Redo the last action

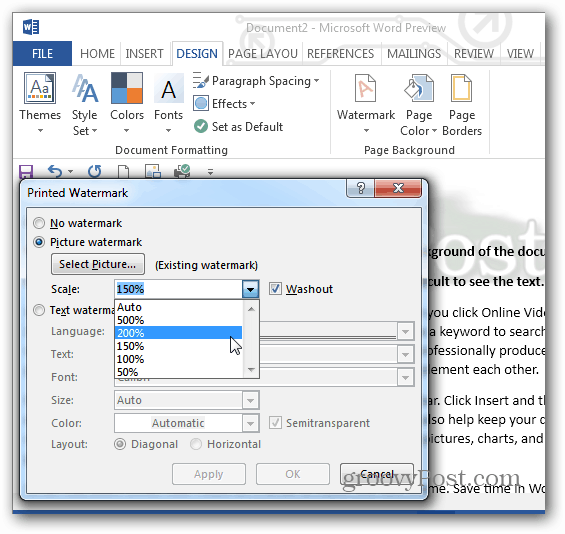pyautogui.click(x=95, y=172)
